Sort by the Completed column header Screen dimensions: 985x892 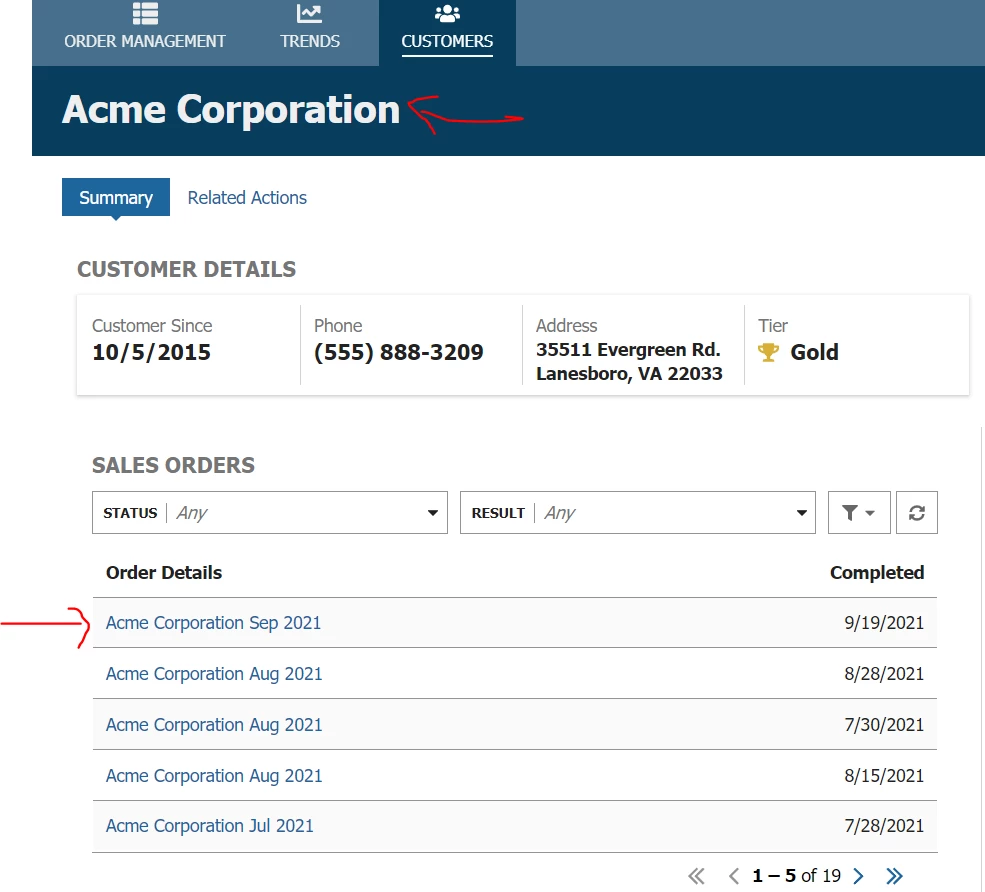(876, 572)
